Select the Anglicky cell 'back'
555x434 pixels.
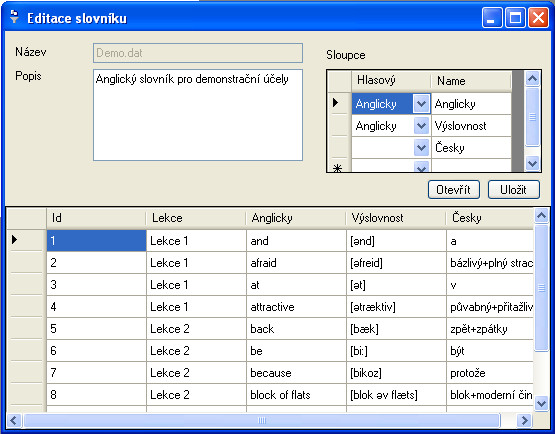pyautogui.click(x=296, y=329)
